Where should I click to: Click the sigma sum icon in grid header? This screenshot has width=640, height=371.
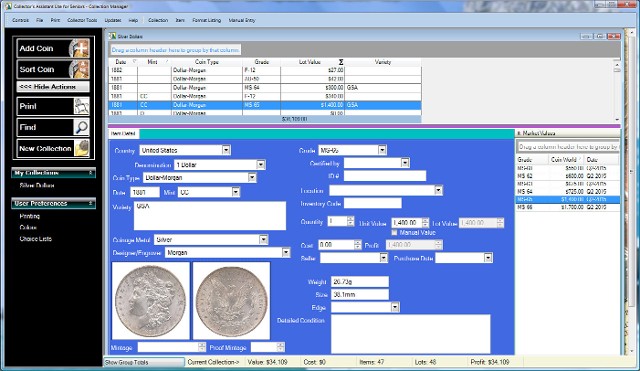(x=341, y=62)
